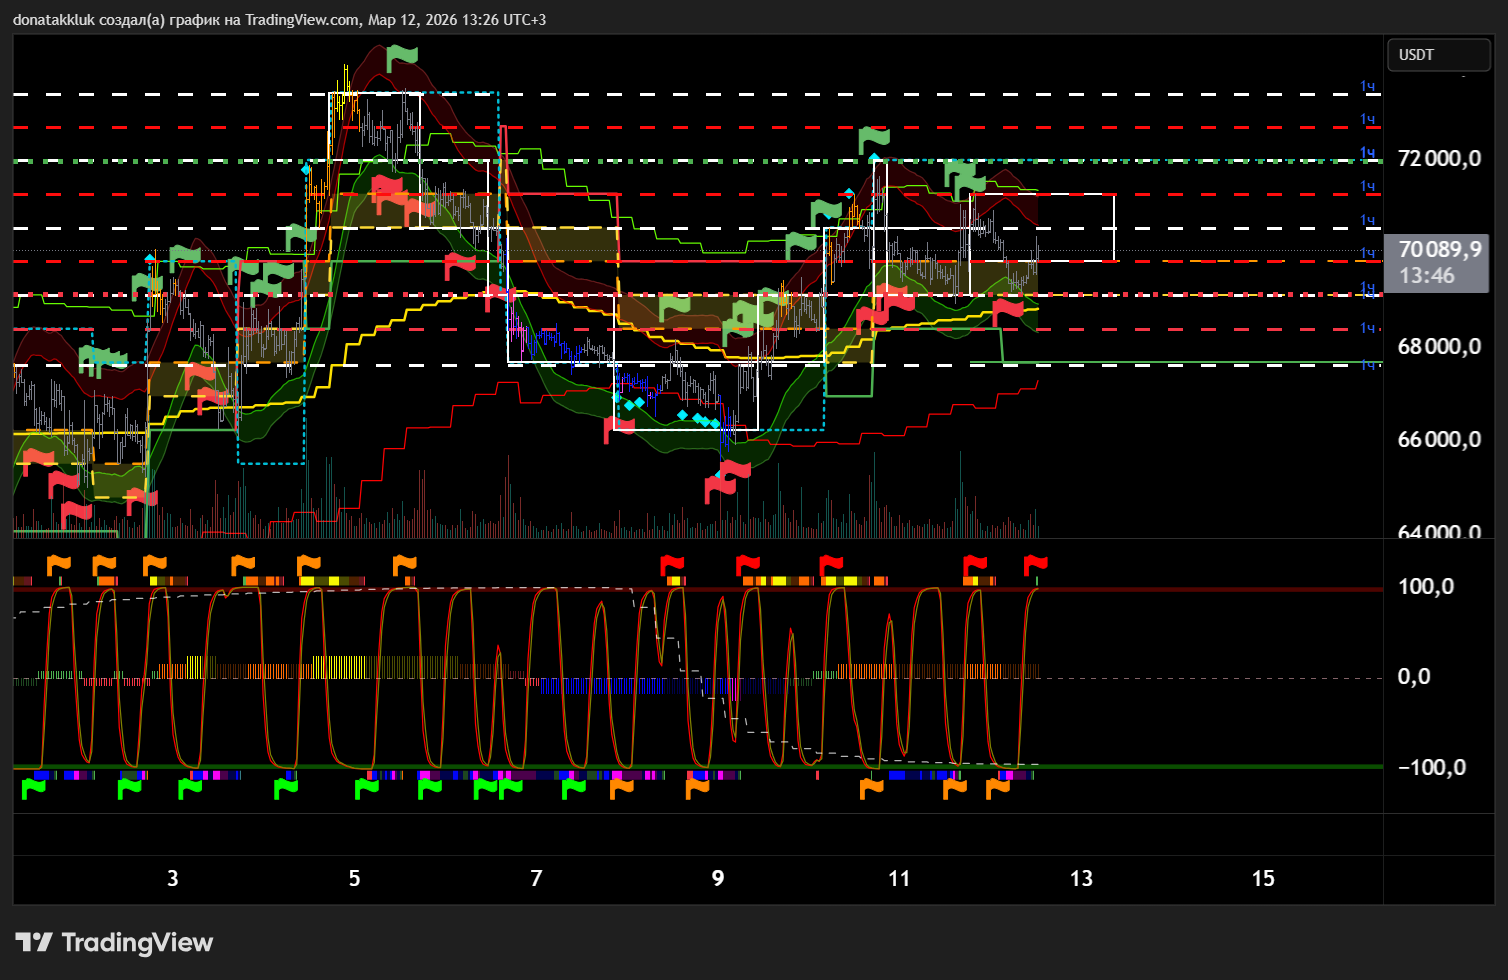1508x980 pixels.
Task: Click the leftmost green flag below the oscillator
Action: (x=33, y=788)
